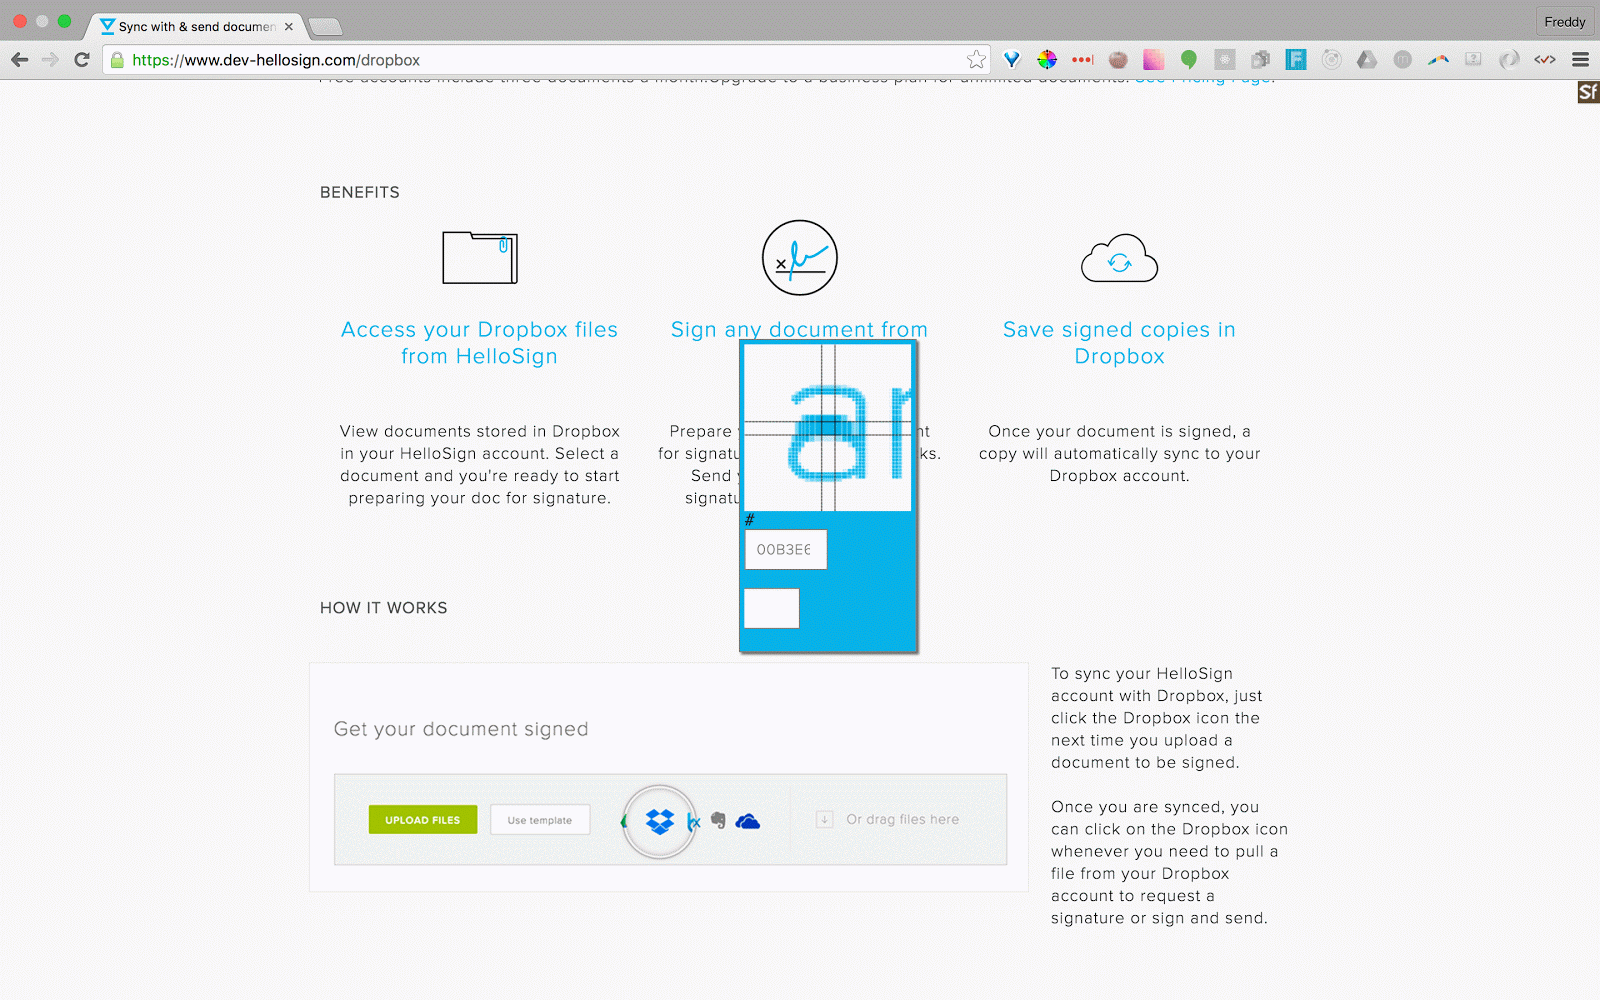The image size is (1600, 1000).
Task: Open the ColorZilla color wheel extension icon
Action: click(x=1047, y=59)
